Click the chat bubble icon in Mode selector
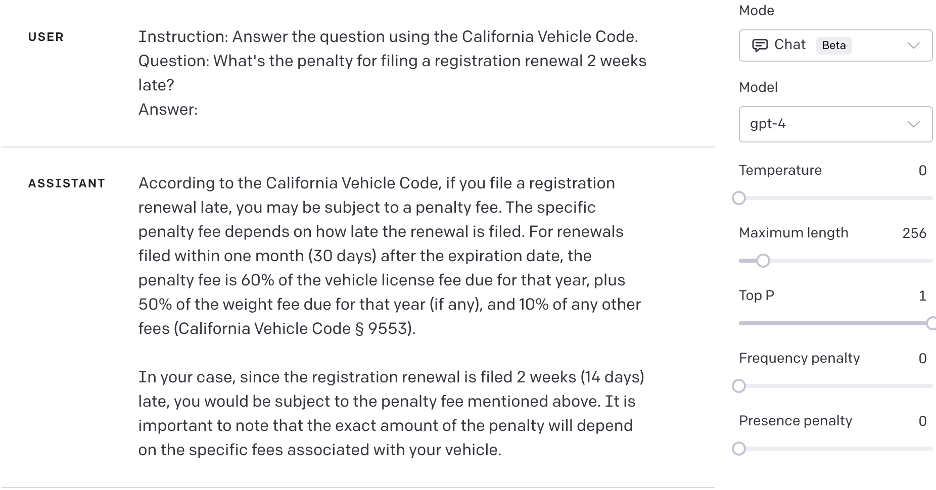 point(759,45)
